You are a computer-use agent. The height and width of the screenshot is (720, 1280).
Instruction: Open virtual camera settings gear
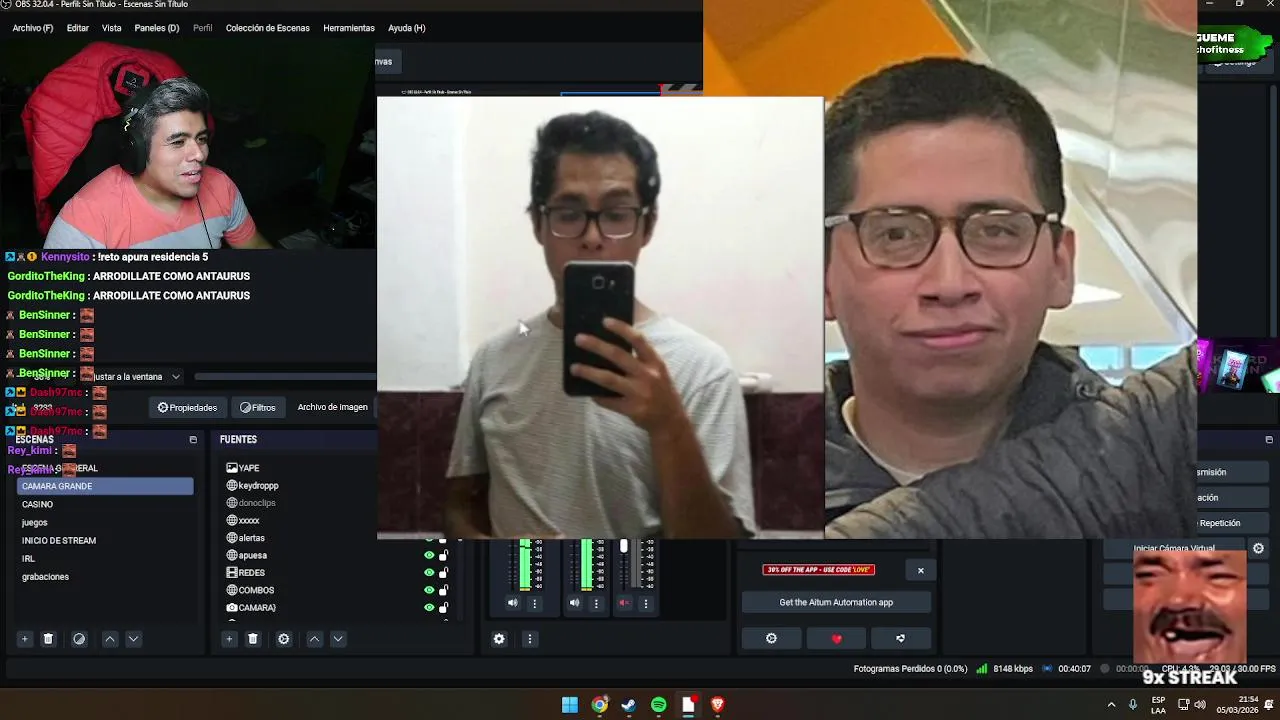[x=1258, y=548]
